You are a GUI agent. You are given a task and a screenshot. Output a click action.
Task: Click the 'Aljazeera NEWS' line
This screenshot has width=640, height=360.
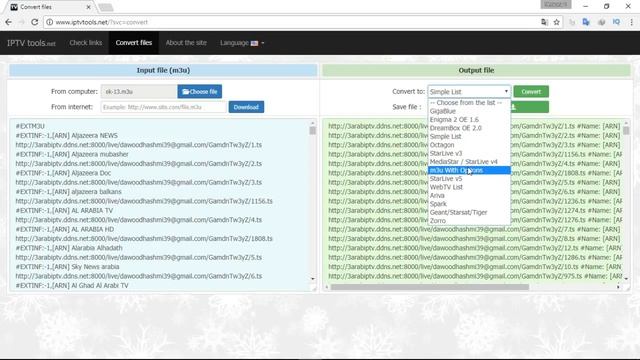click(67, 136)
